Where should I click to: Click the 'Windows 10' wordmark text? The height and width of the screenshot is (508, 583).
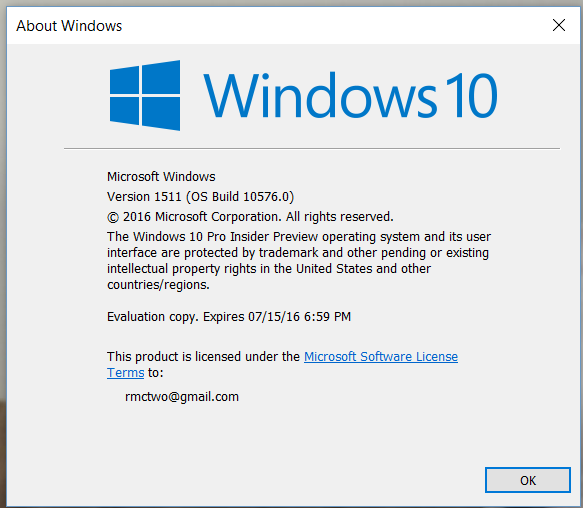click(350, 96)
